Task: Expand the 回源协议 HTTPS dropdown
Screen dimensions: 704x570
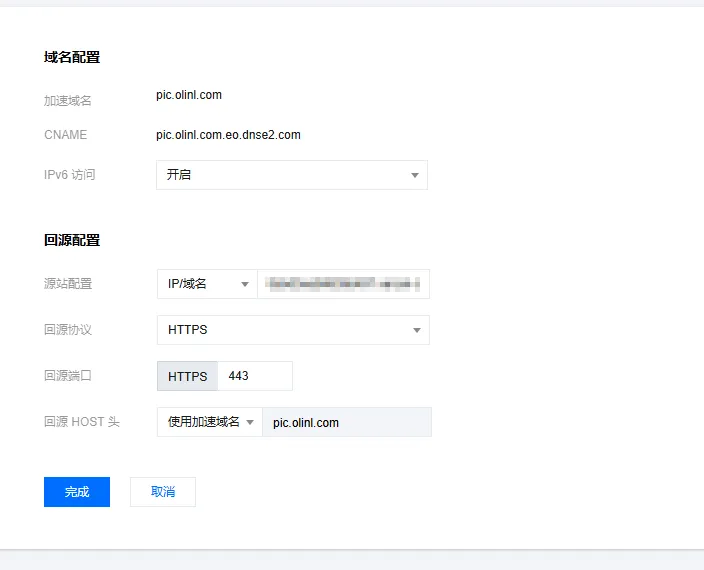Action: click(292, 330)
